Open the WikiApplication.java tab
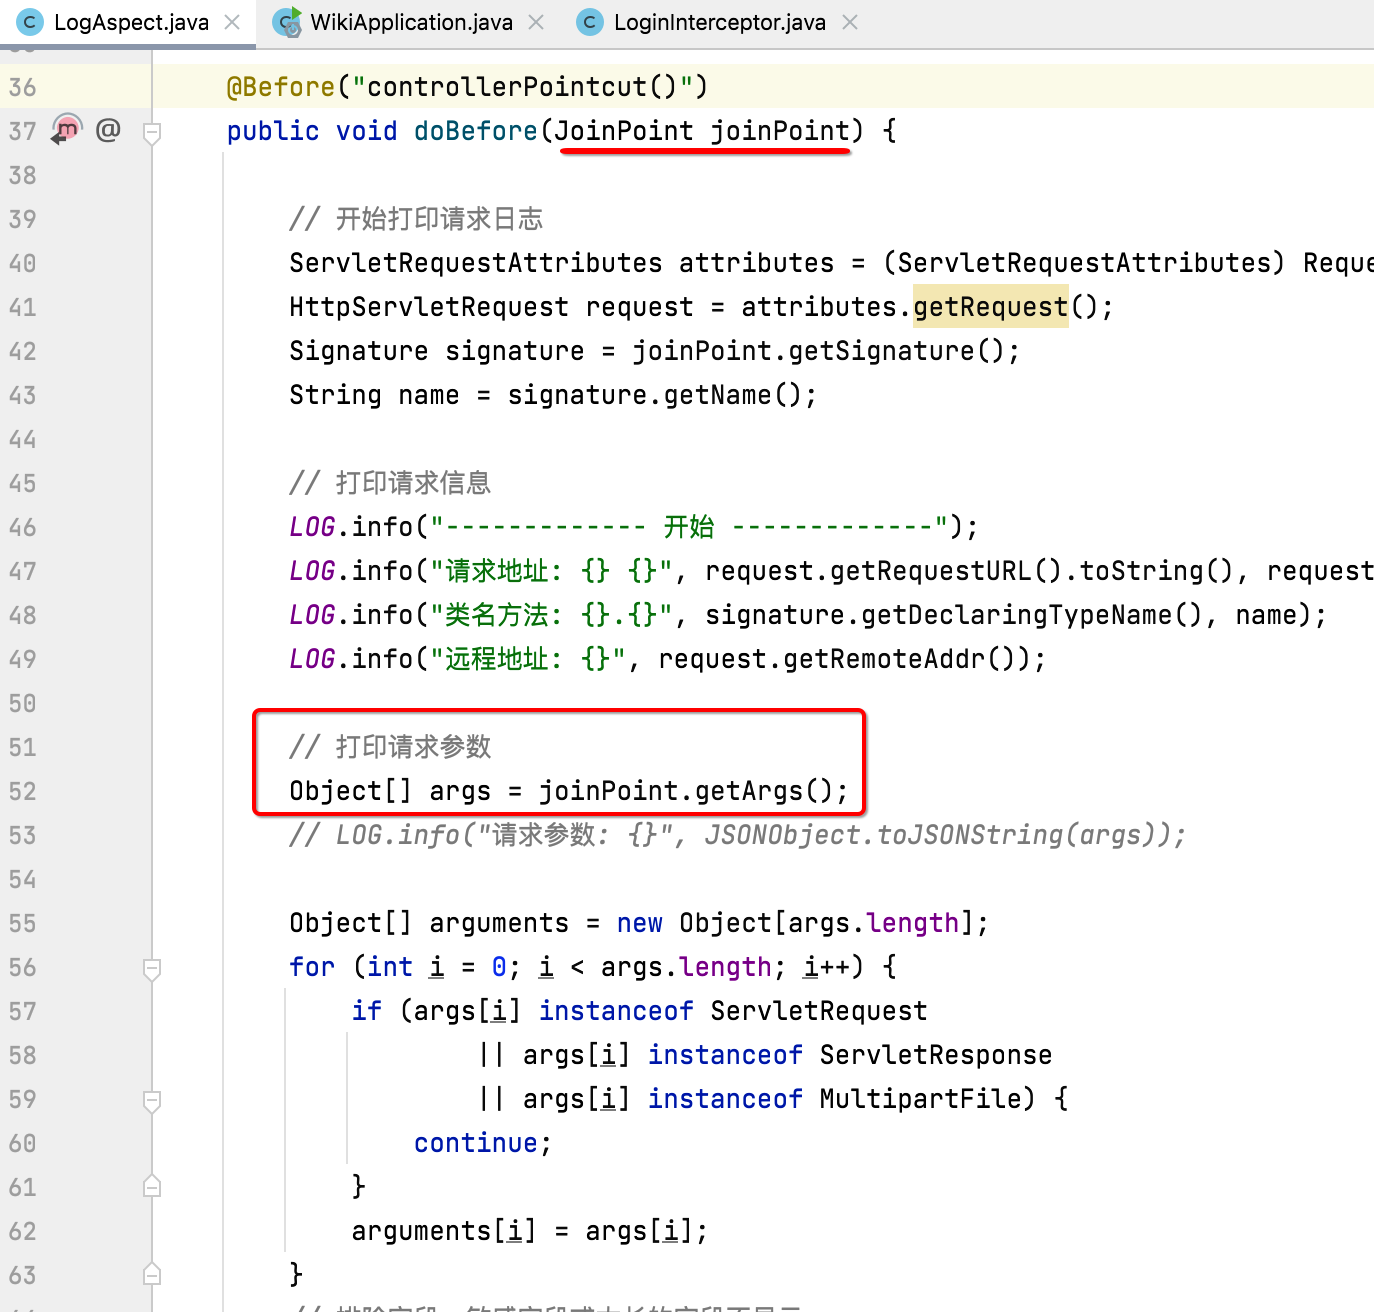The image size is (1374, 1312). 411,22
